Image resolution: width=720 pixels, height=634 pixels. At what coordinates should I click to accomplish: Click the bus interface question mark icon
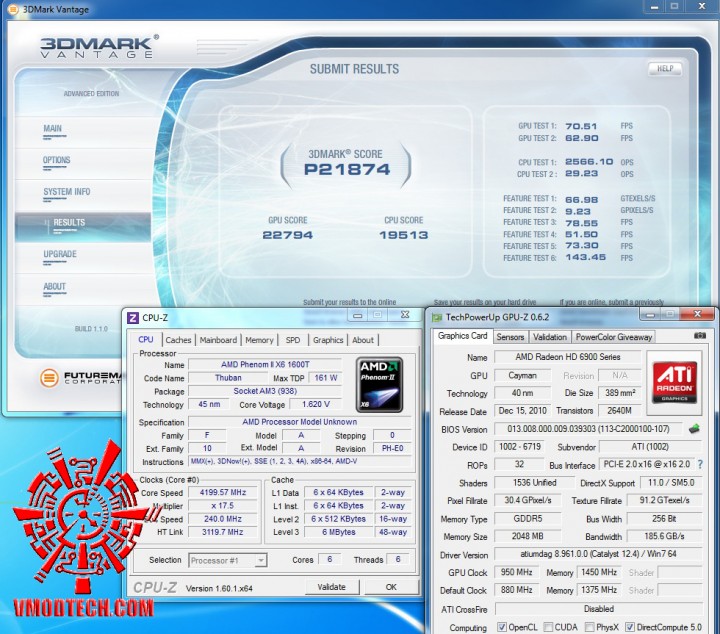tap(700, 465)
